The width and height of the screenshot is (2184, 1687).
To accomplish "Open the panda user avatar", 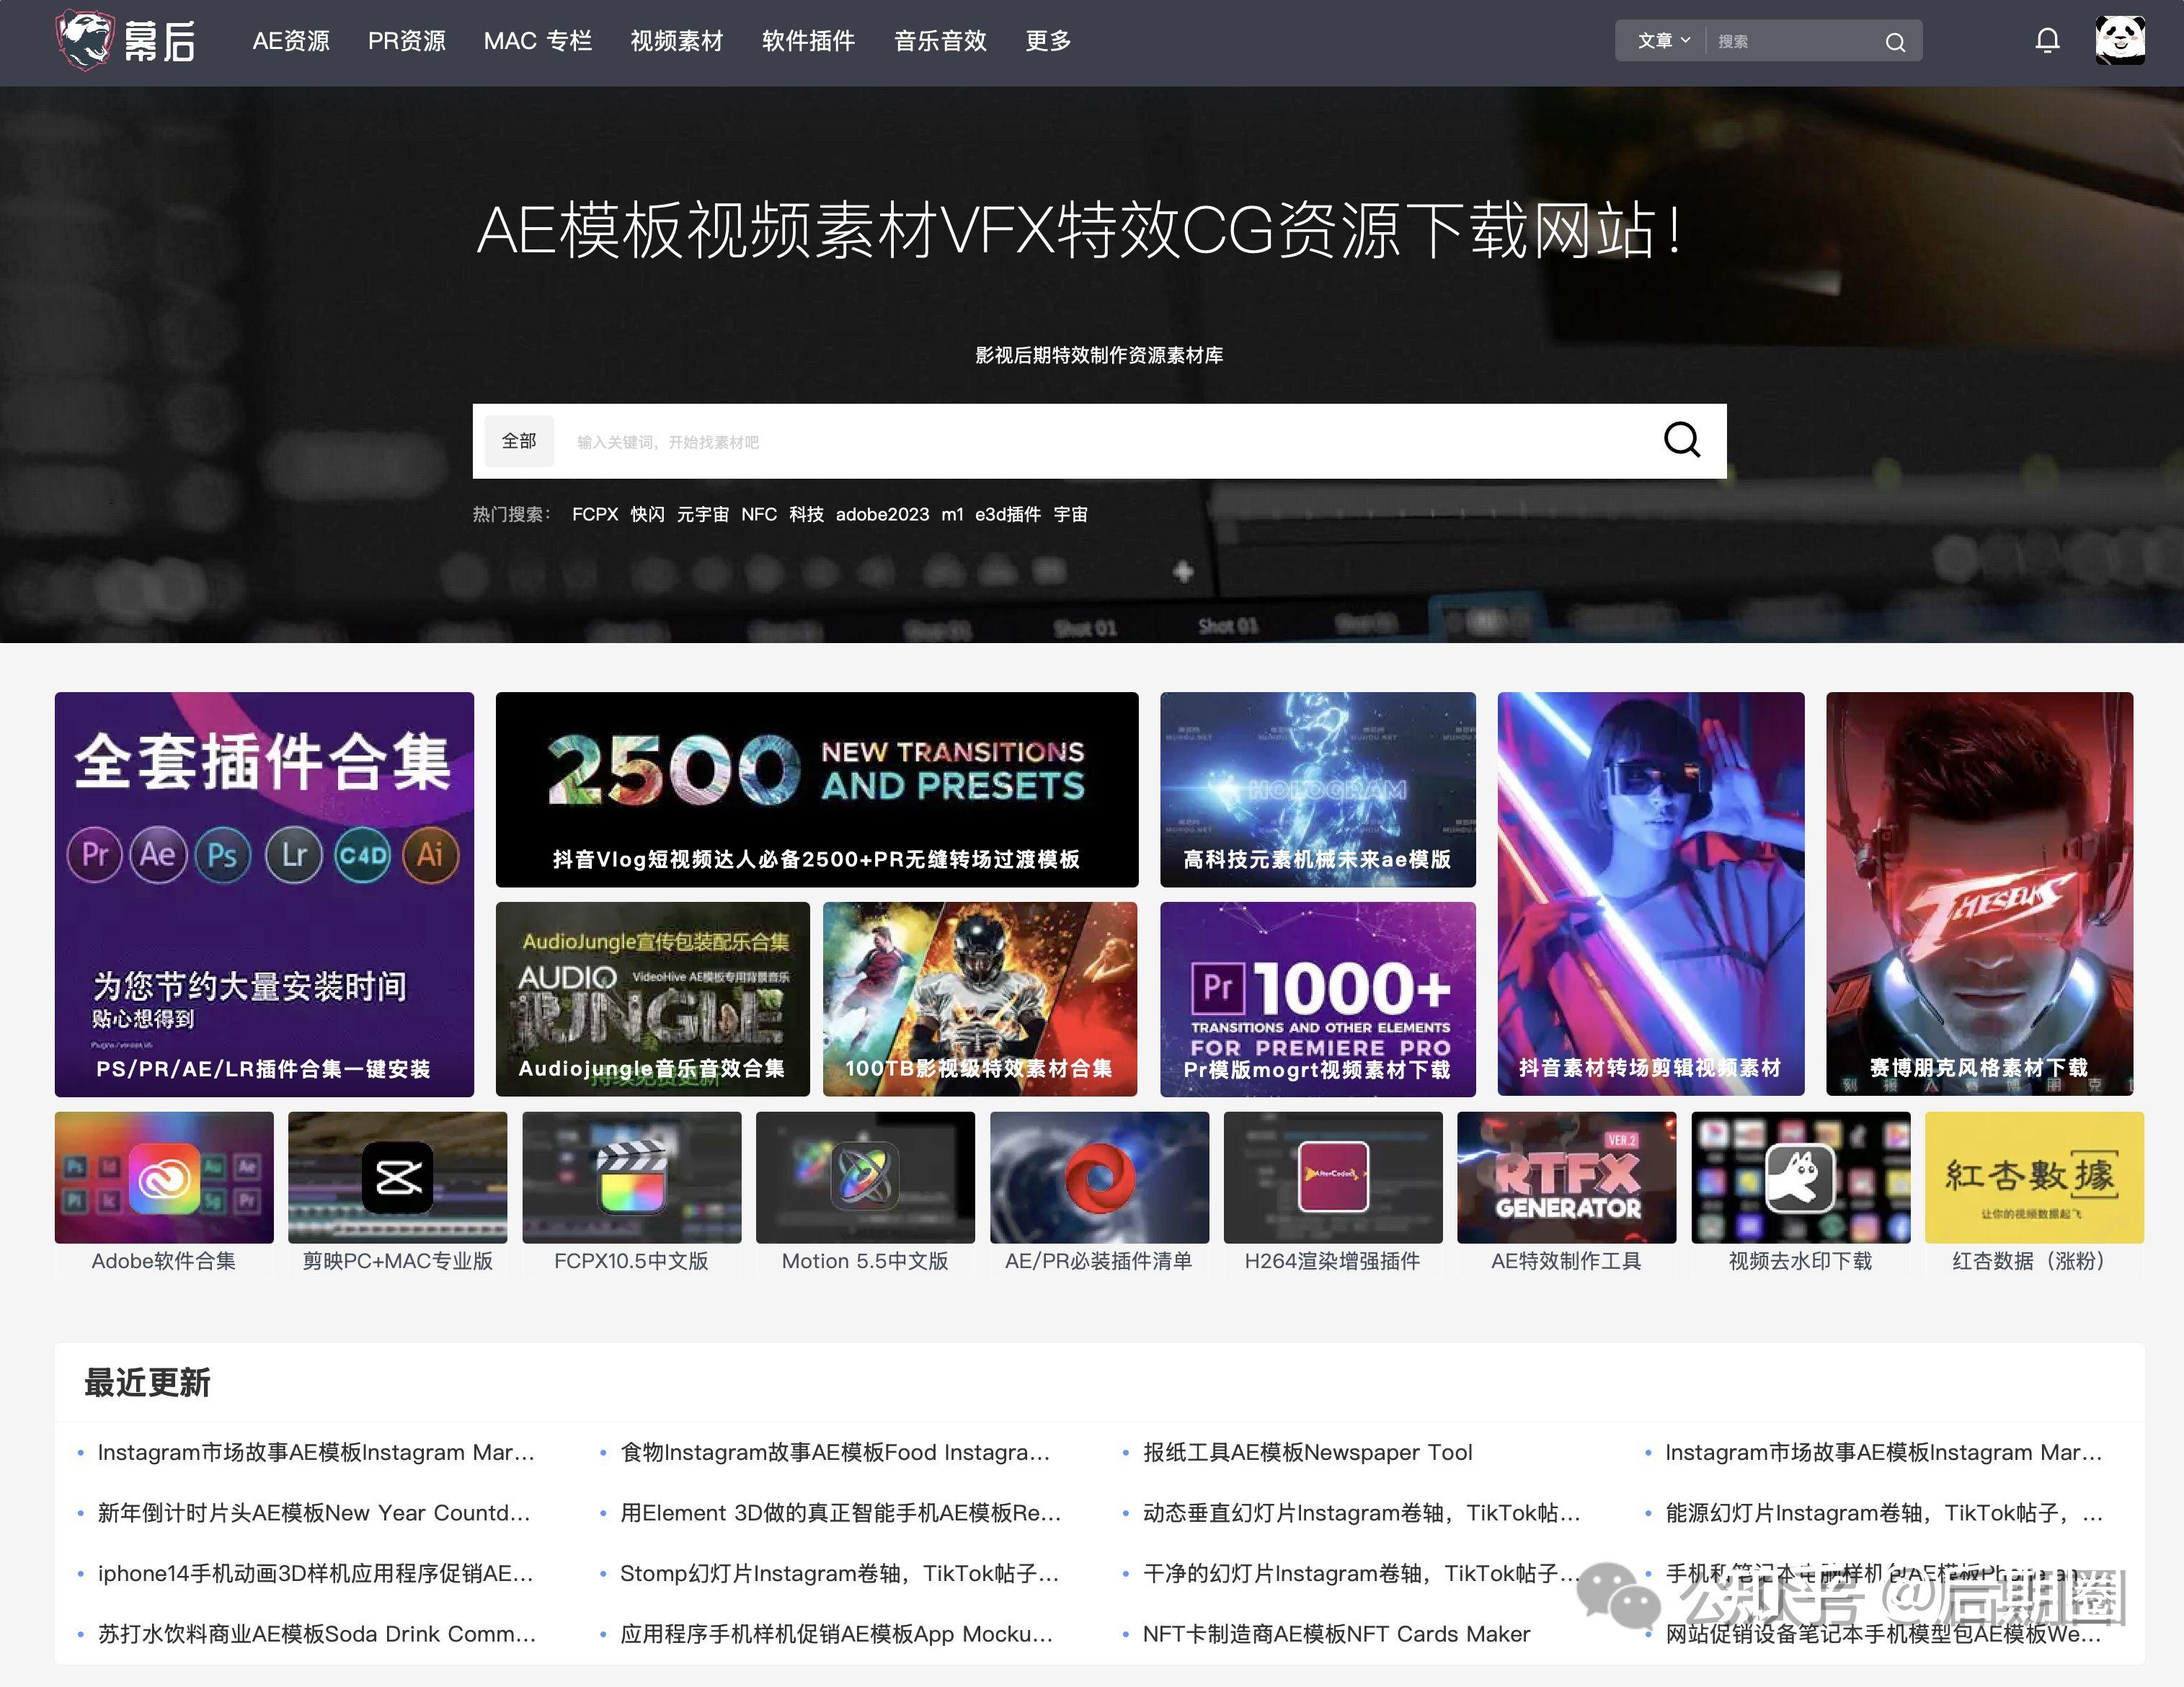I will click(x=2120, y=40).
